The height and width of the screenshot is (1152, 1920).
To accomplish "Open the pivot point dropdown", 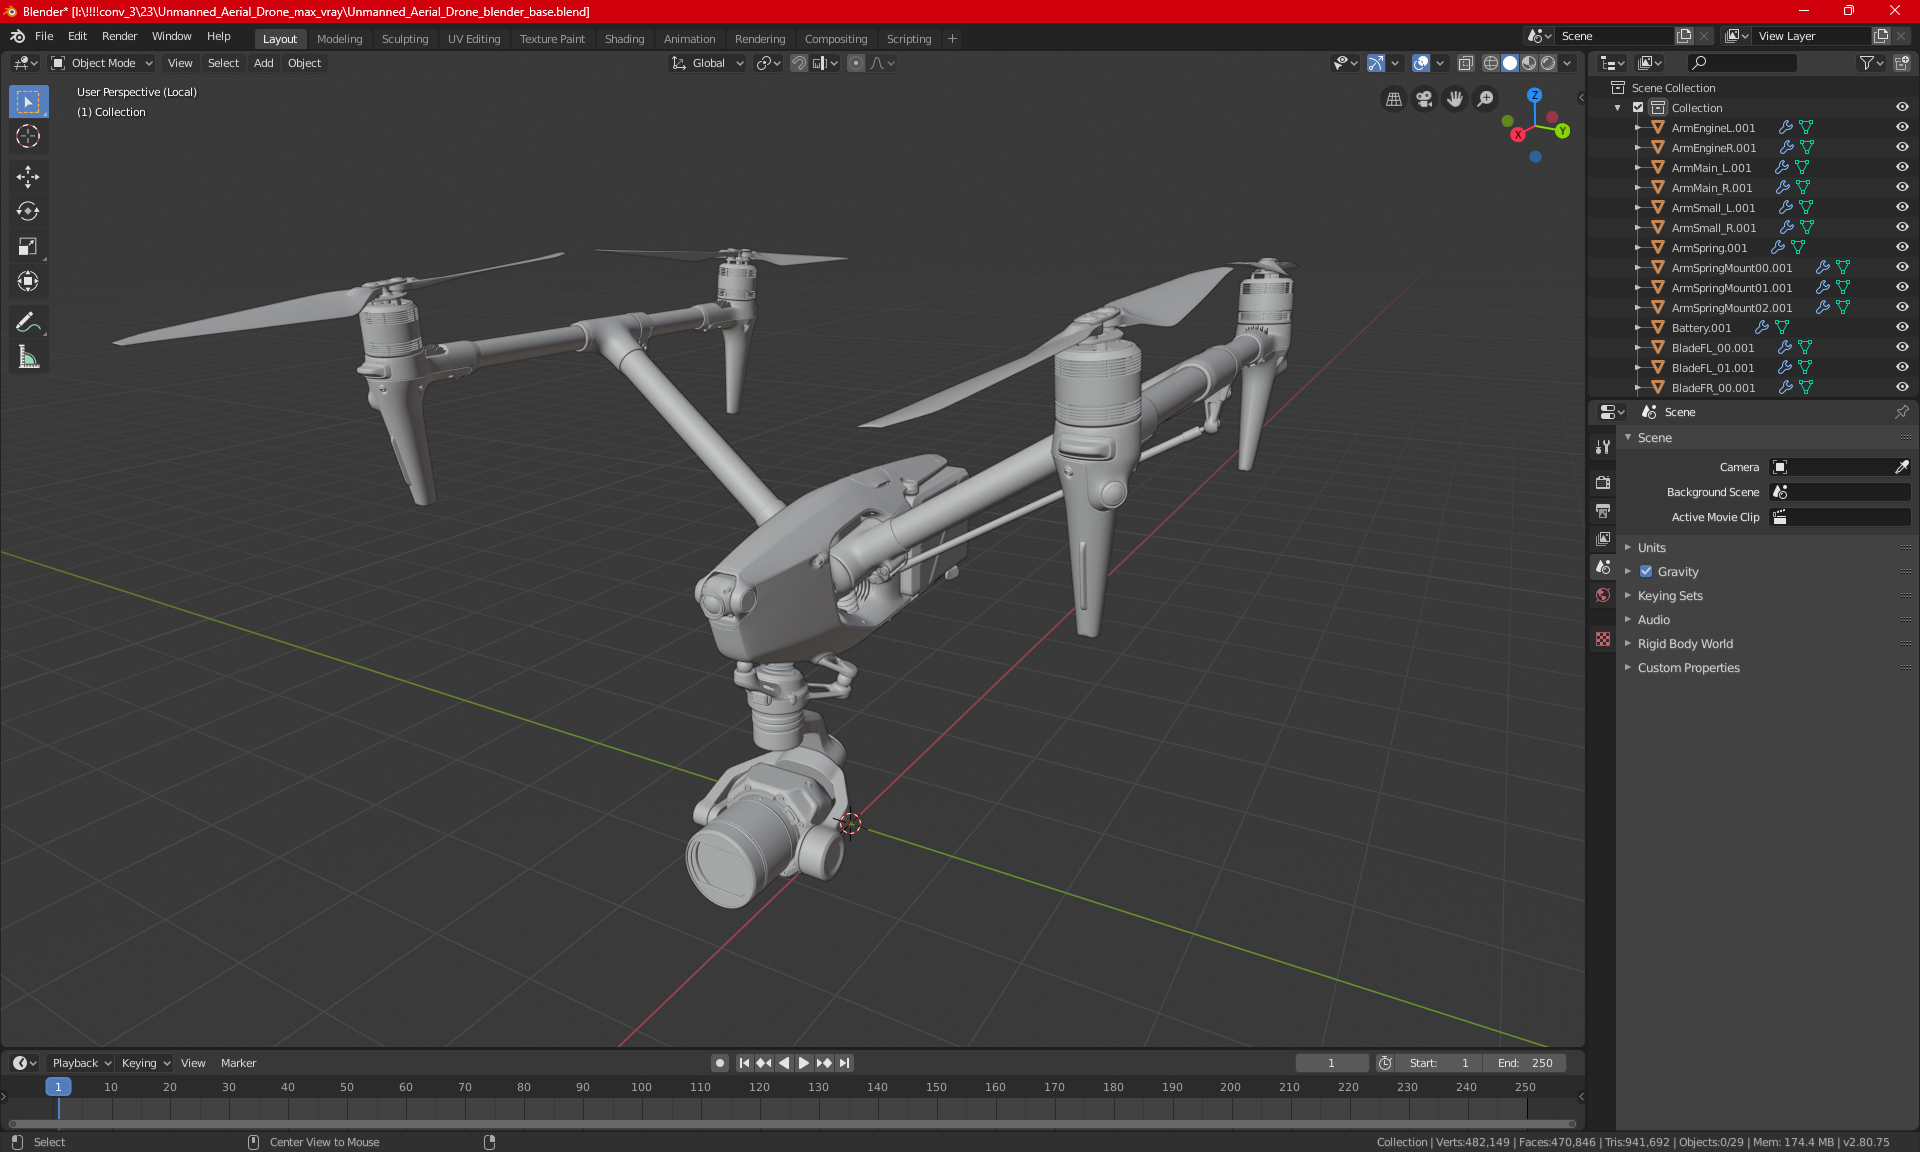I will tap(768, 63).
